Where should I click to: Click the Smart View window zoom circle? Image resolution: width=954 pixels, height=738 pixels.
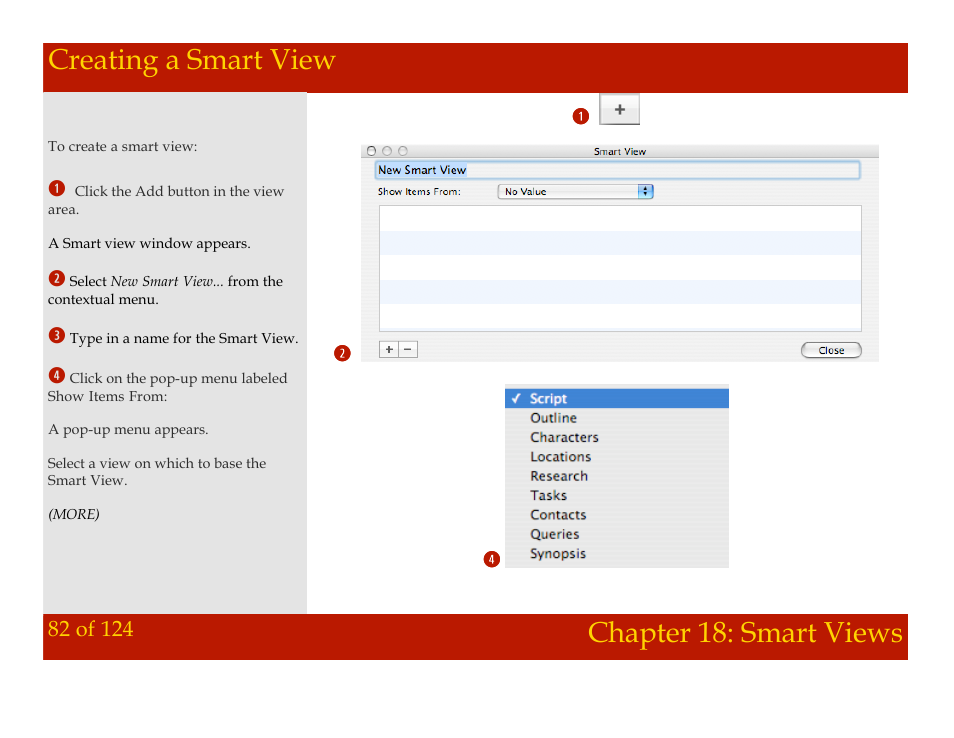coord(403,151)
